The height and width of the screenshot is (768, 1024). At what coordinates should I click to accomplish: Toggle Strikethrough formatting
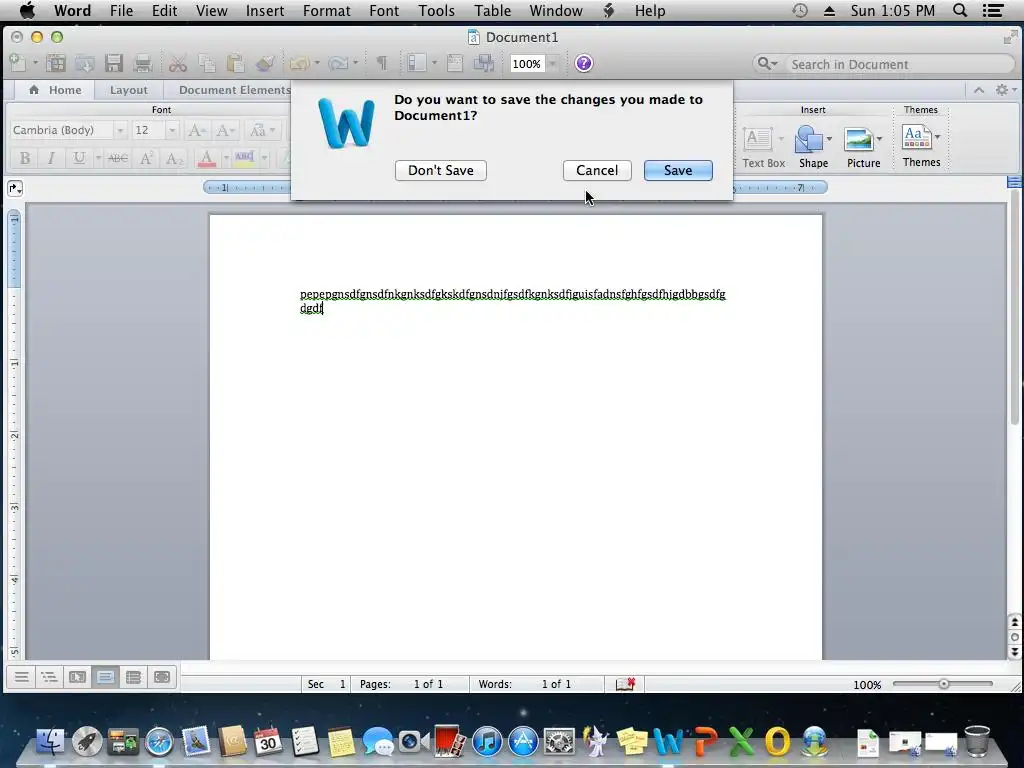118,158
